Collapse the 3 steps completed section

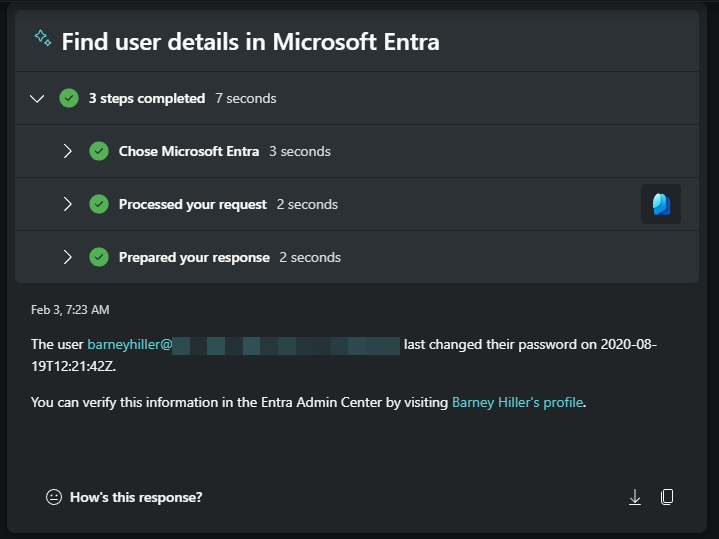coord(37,98)
